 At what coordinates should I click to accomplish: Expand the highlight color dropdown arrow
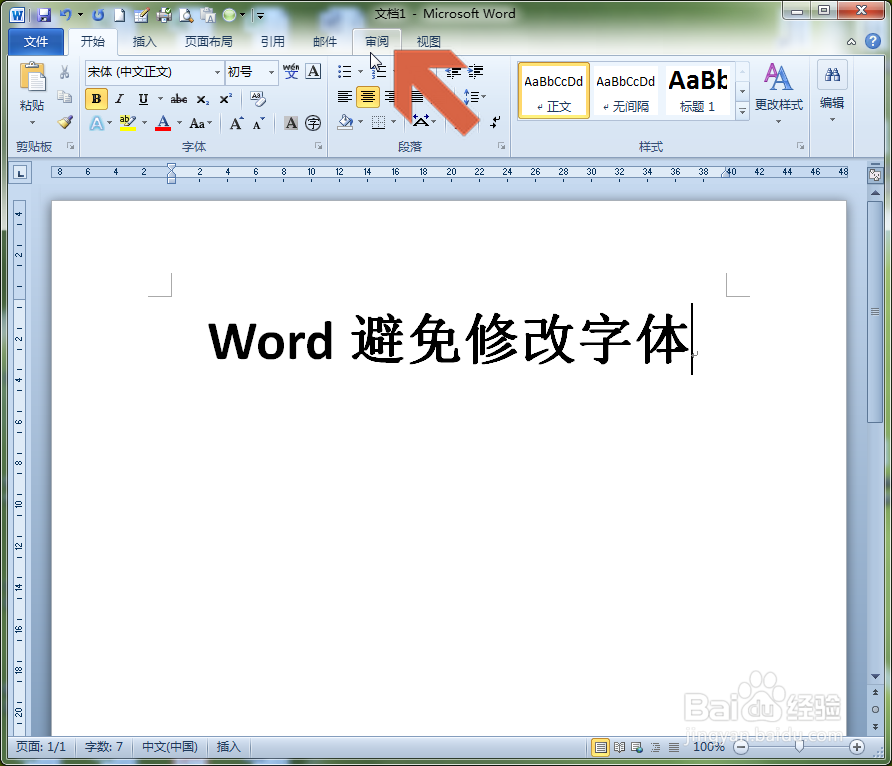pos(144,123)
